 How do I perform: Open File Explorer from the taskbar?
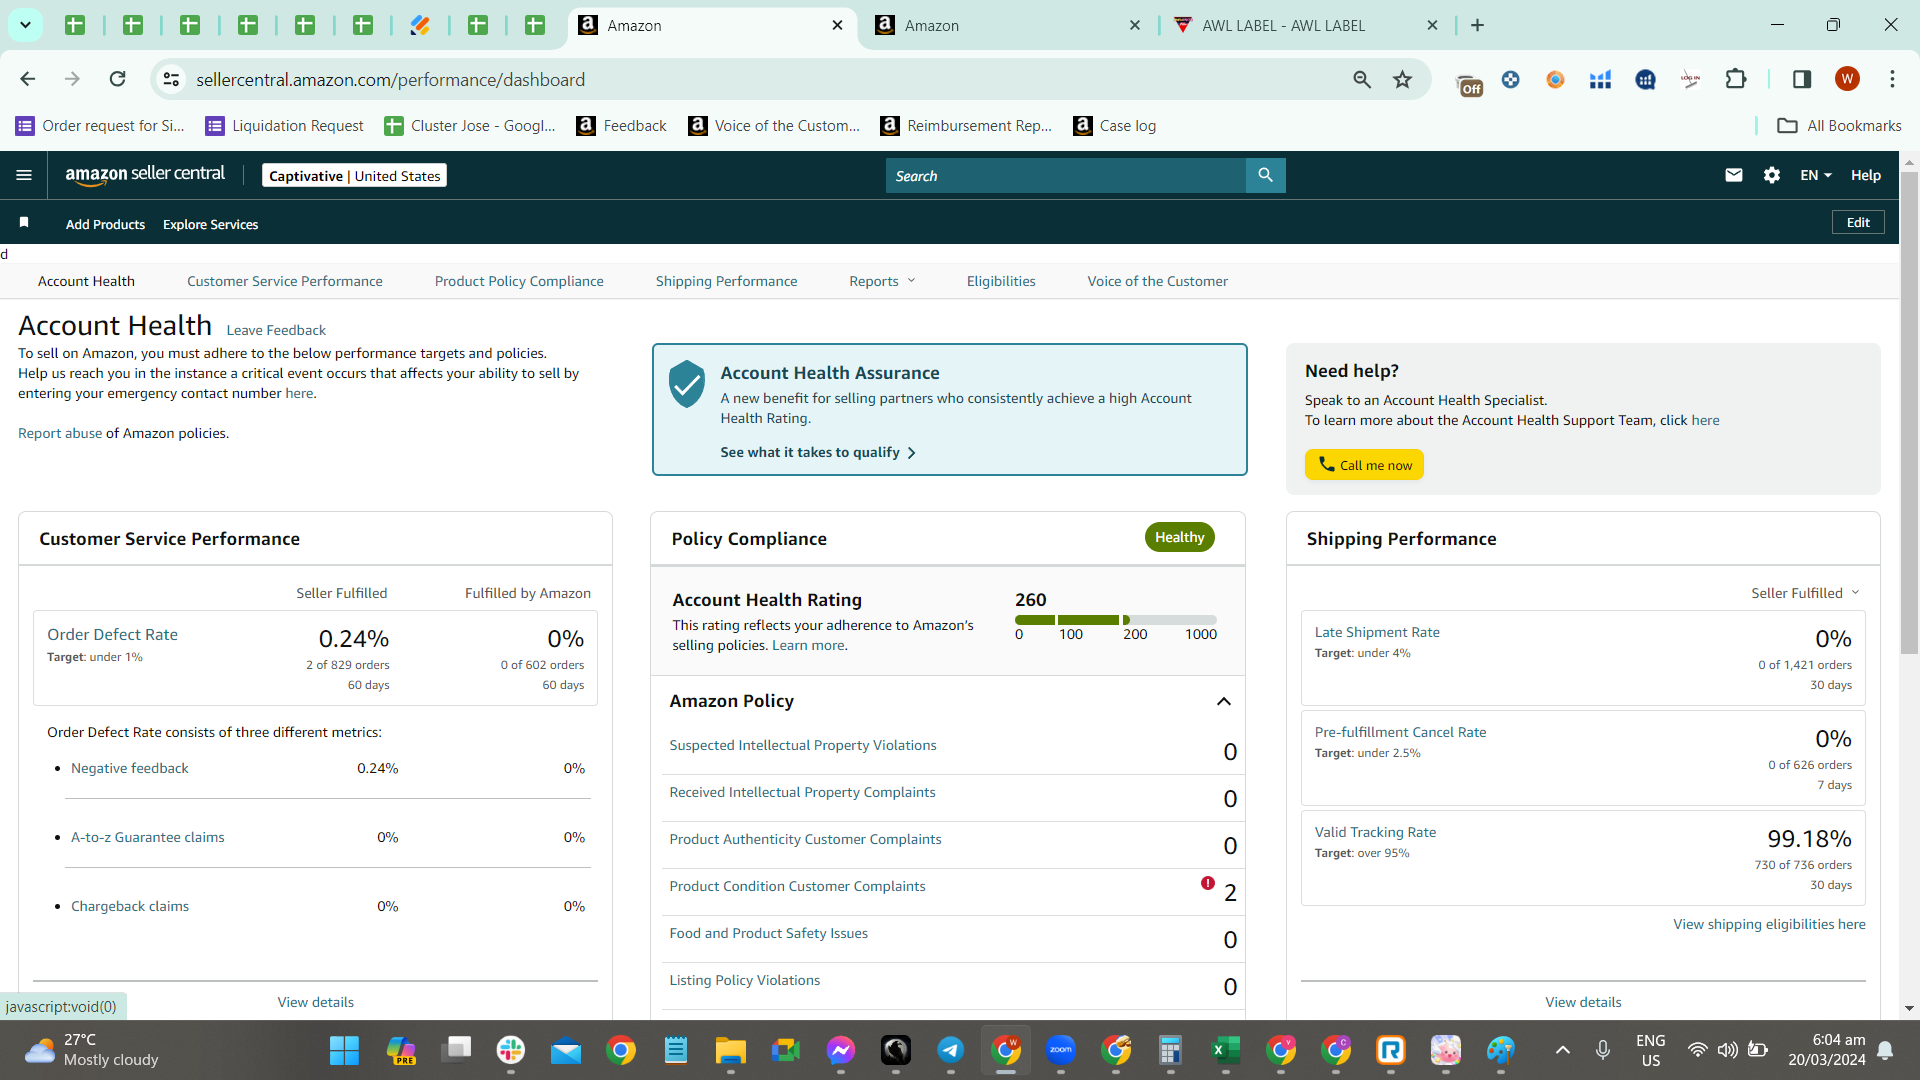point(731,1051)
